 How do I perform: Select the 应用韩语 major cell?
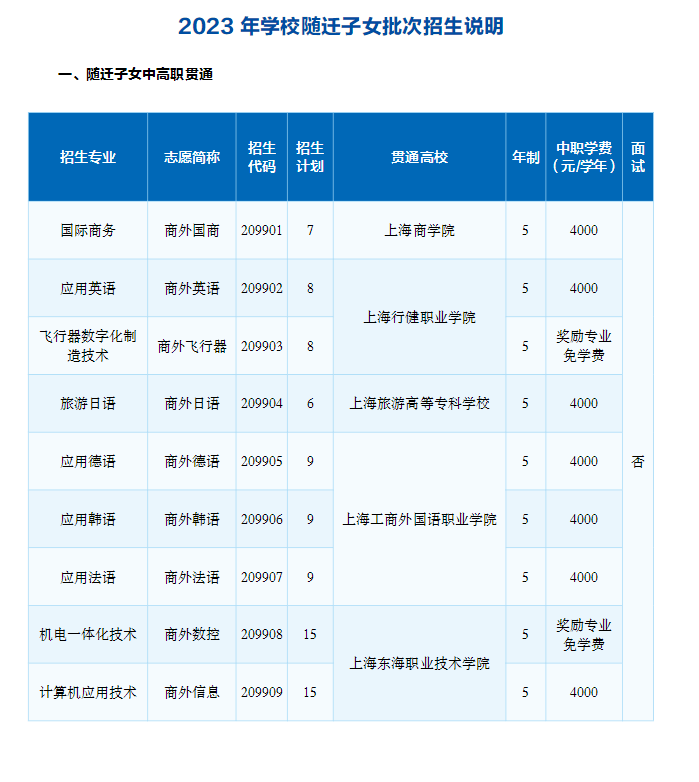click(88, 519)
